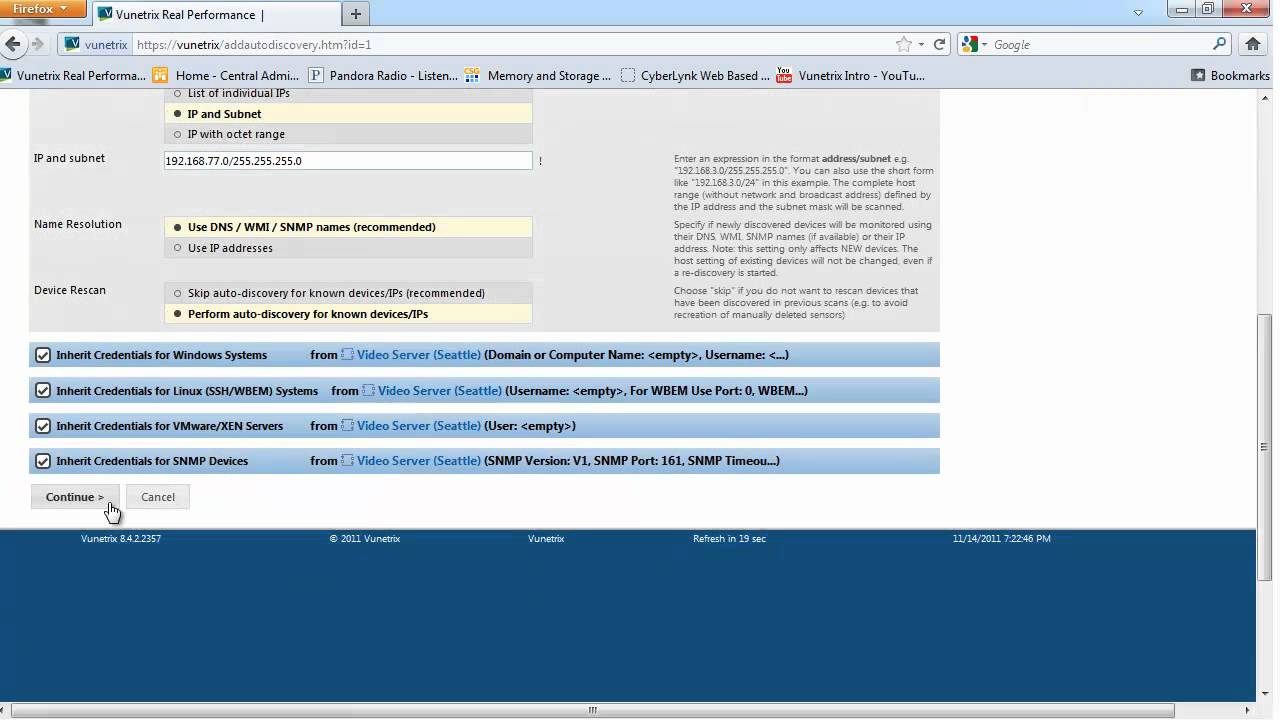1280x720 pixels.
Task: Click the Continue > button
Action: click(x=75, y=497)
